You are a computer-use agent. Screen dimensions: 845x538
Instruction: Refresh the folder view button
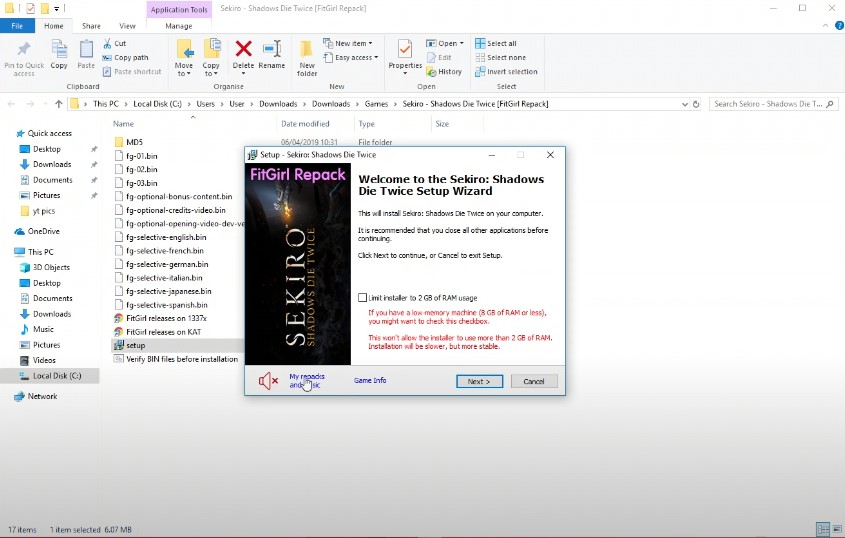(x=696, y=104)
